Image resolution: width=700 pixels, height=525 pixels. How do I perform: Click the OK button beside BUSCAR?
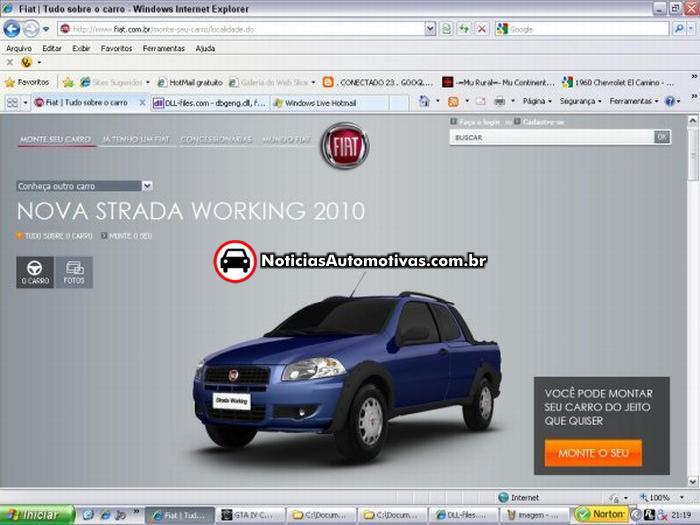click(x=662, y=137)
